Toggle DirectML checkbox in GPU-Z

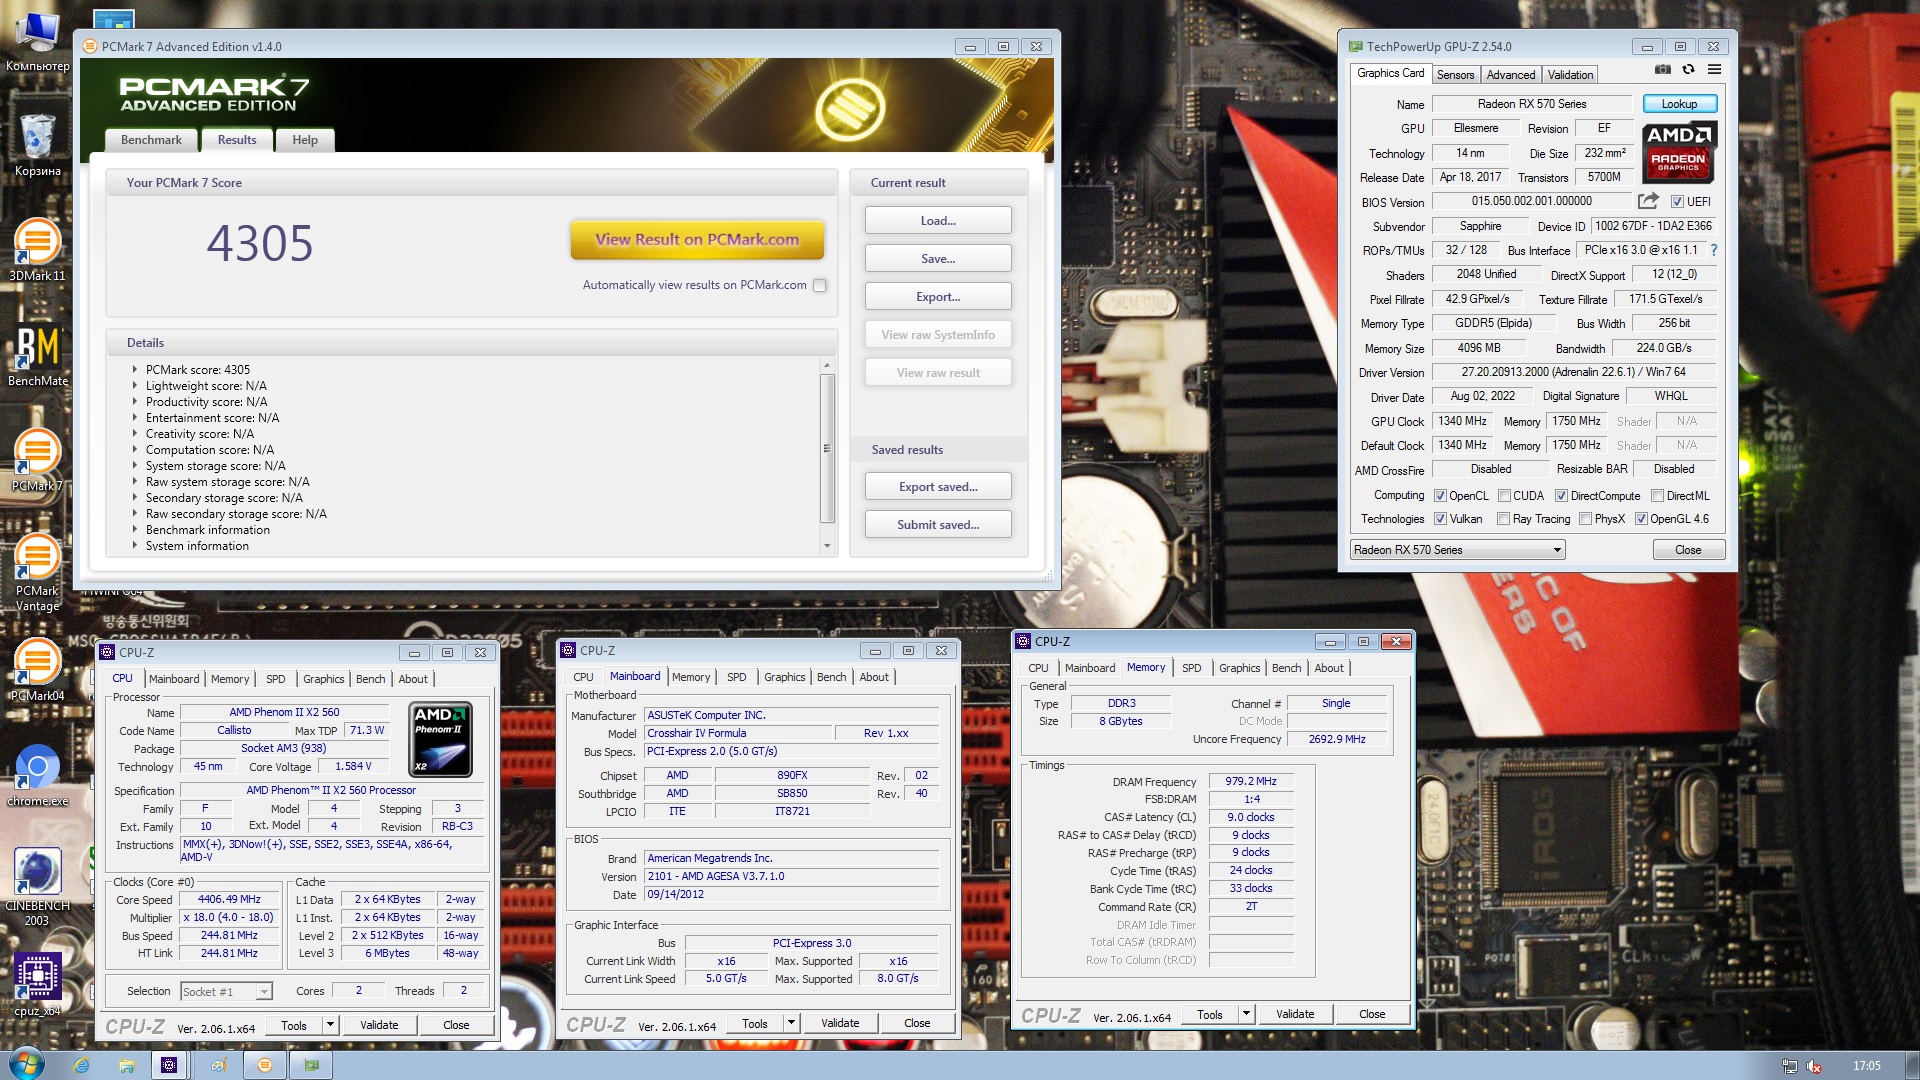1657,495
